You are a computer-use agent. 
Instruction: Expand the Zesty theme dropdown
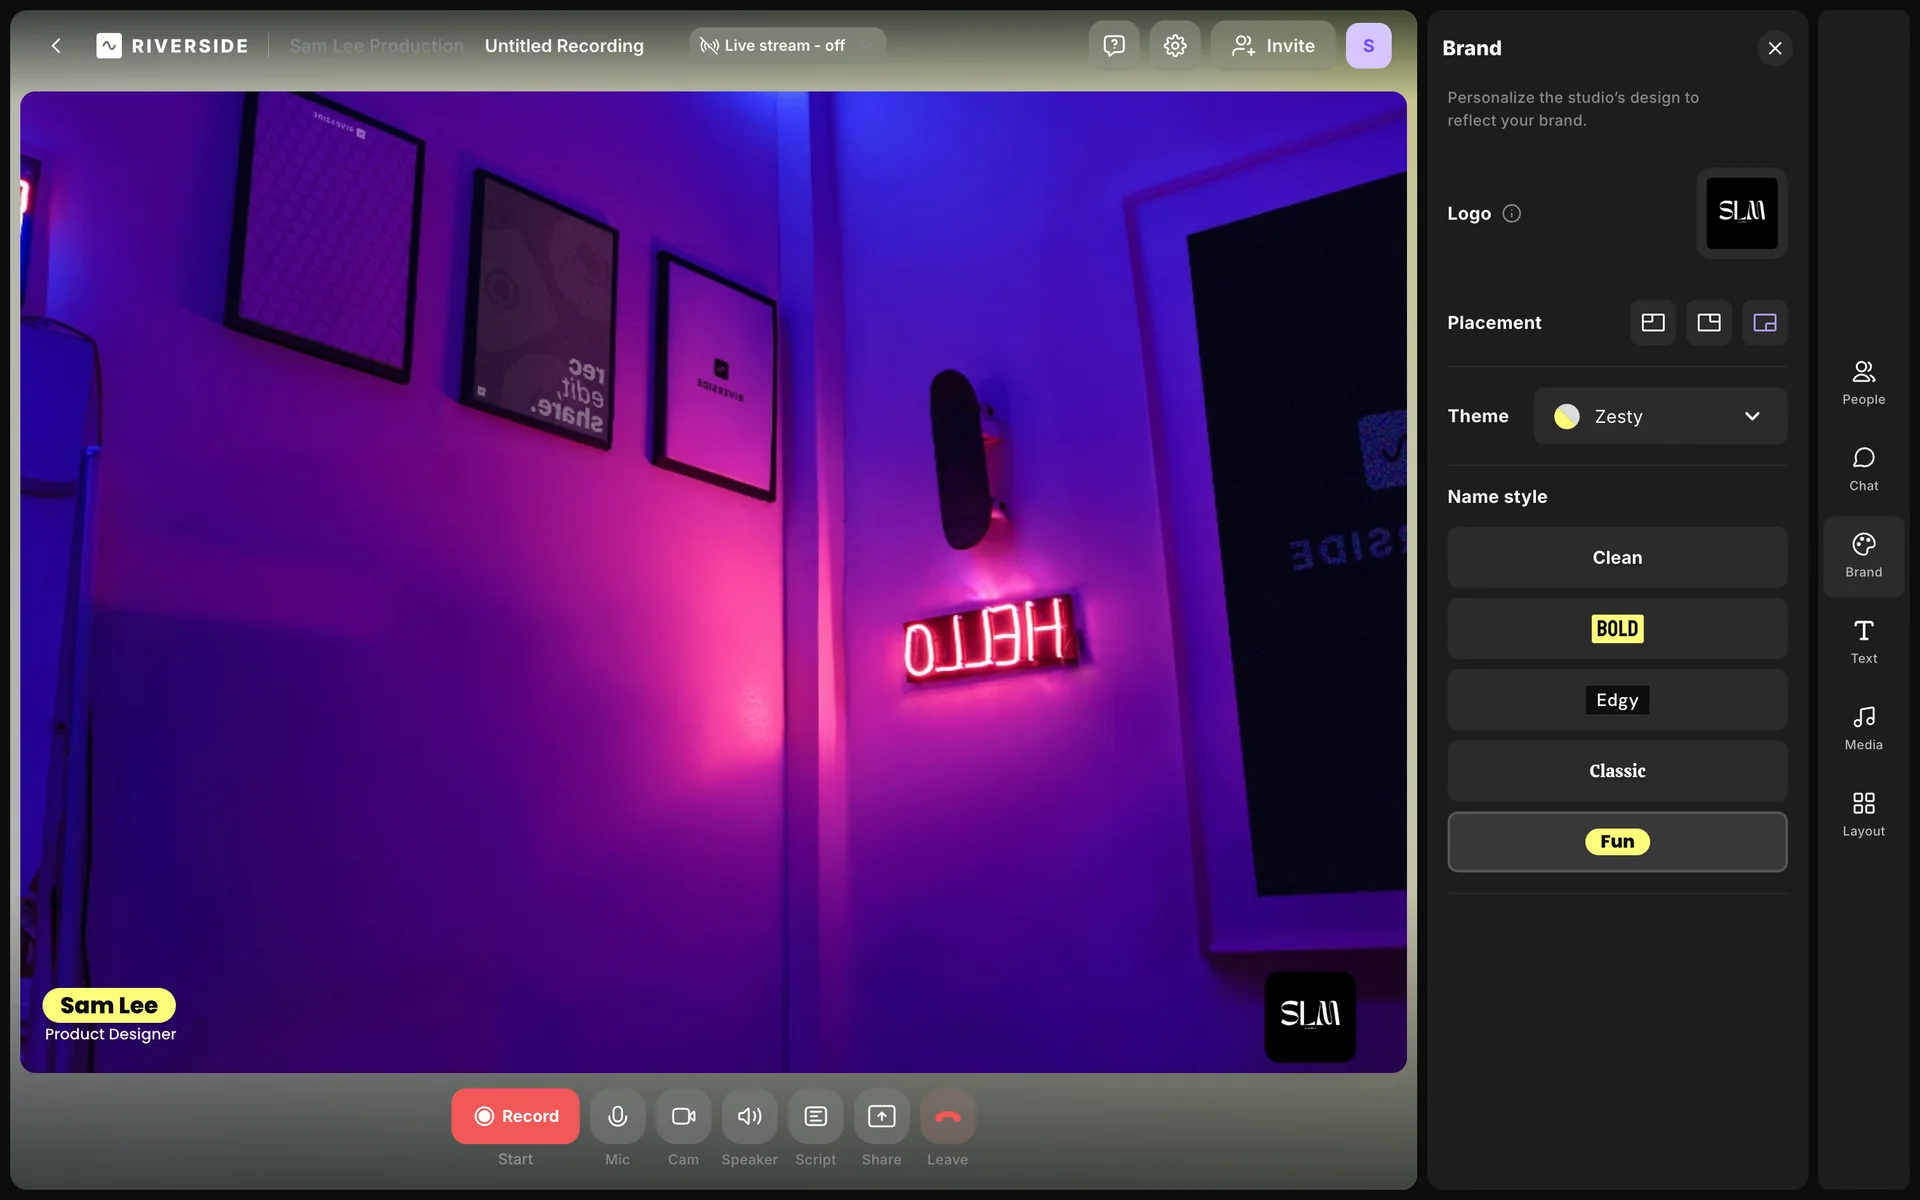pos(1660,416)
